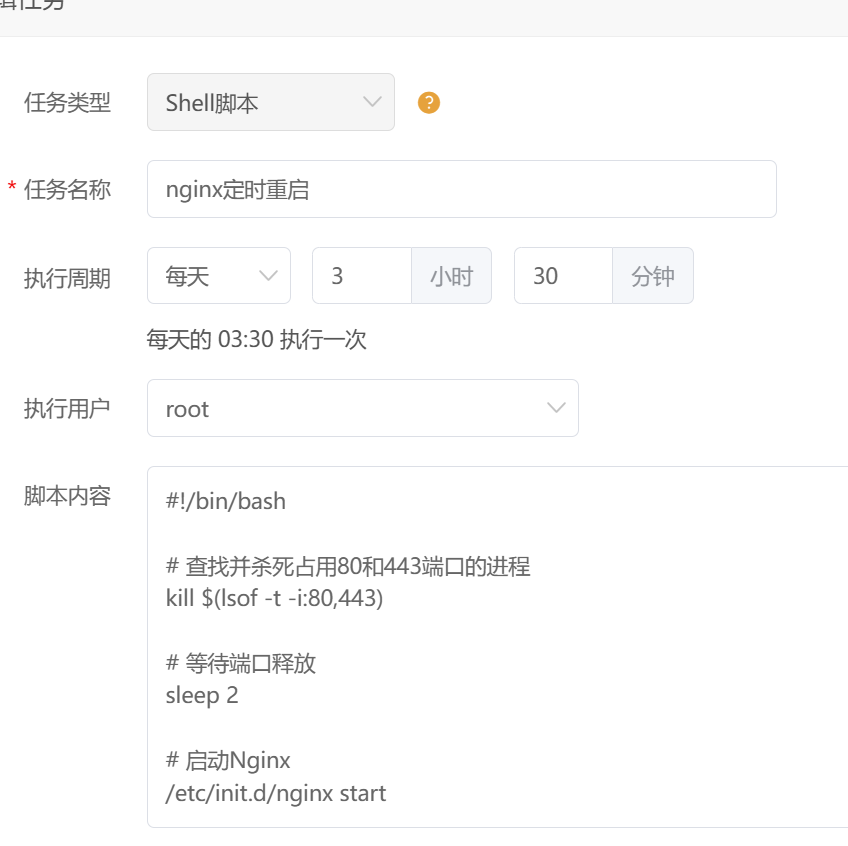The width and height of the screenshot is (848, 846).
Task: Click the orange help question mark icon
Action: [x=429, y=103]
